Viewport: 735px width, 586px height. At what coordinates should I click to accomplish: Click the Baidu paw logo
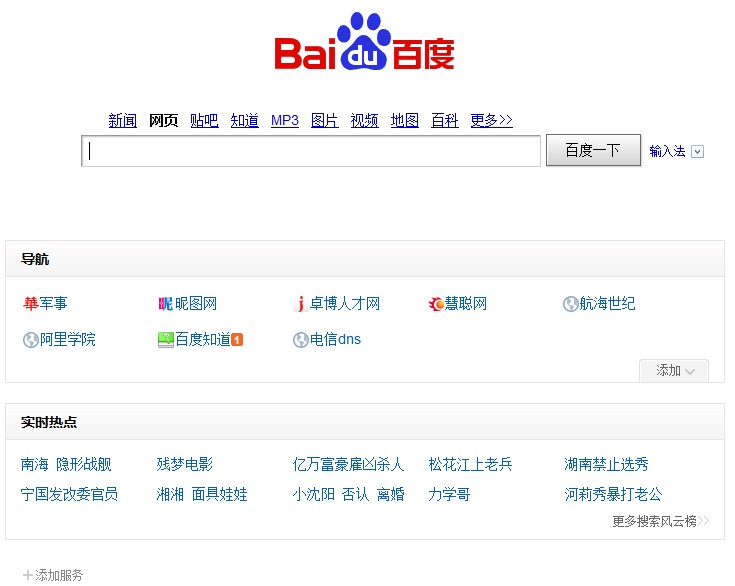(364, 41)
